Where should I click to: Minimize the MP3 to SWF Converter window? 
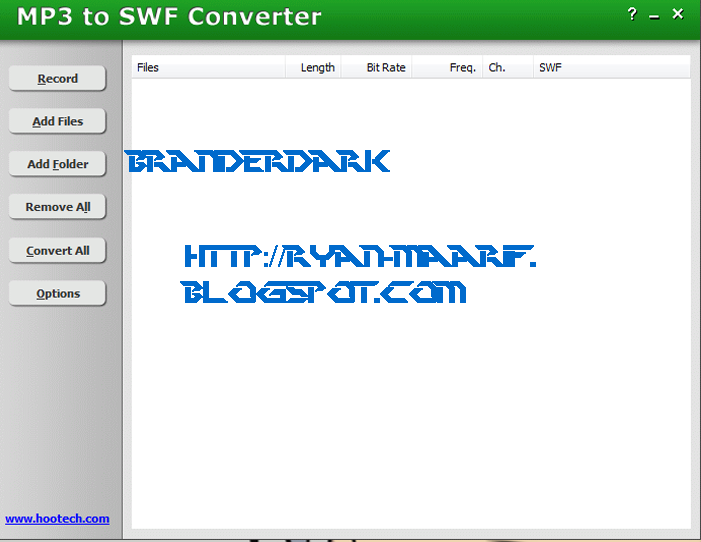[x=654, y=16]
